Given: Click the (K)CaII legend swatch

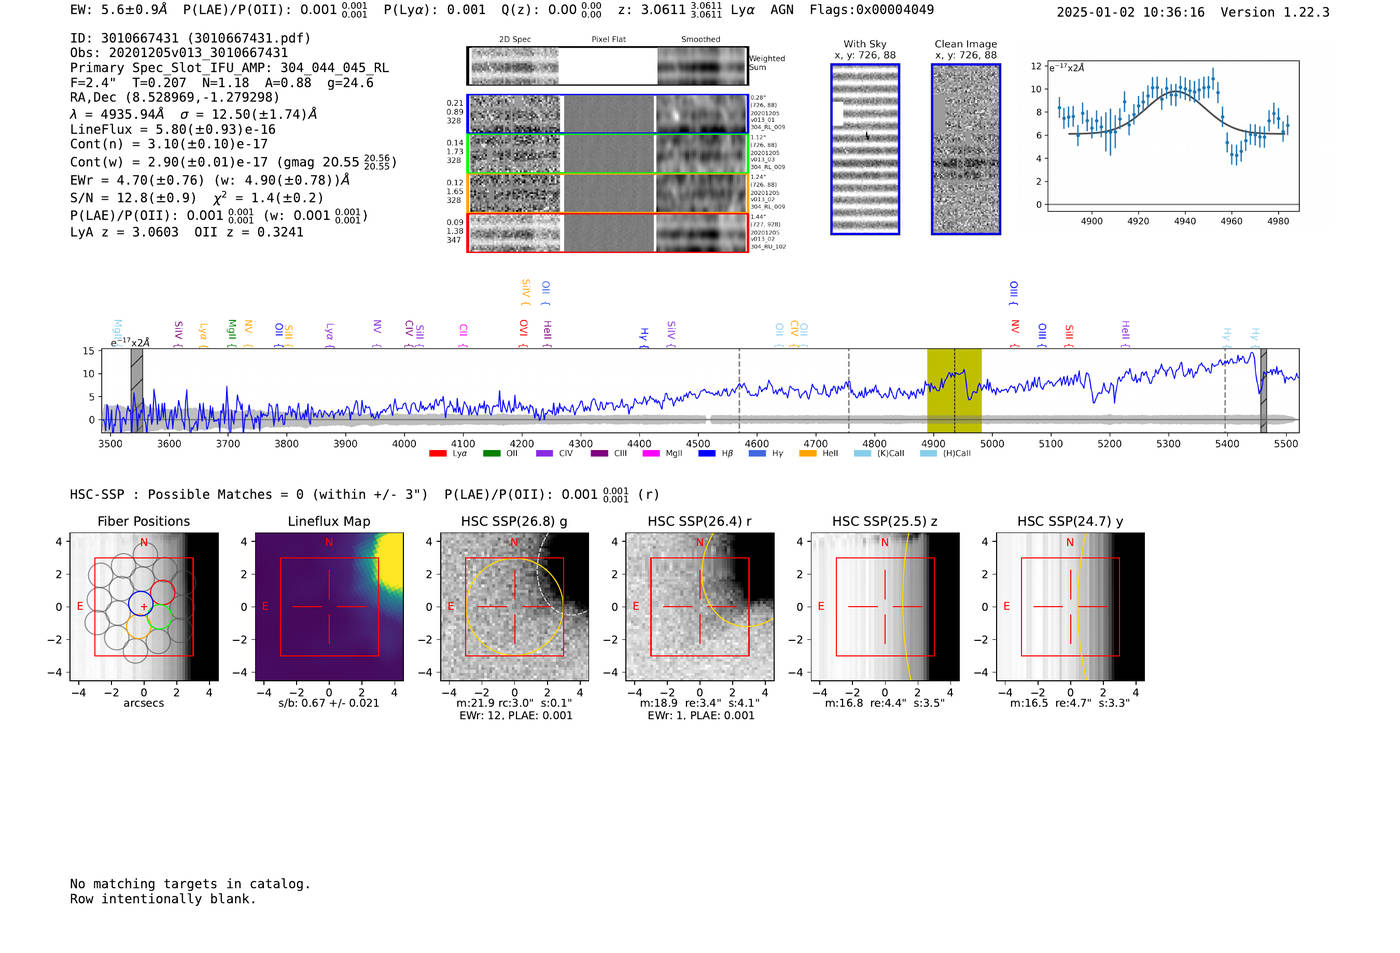Looking at the screenshot, I should (862, 454).
